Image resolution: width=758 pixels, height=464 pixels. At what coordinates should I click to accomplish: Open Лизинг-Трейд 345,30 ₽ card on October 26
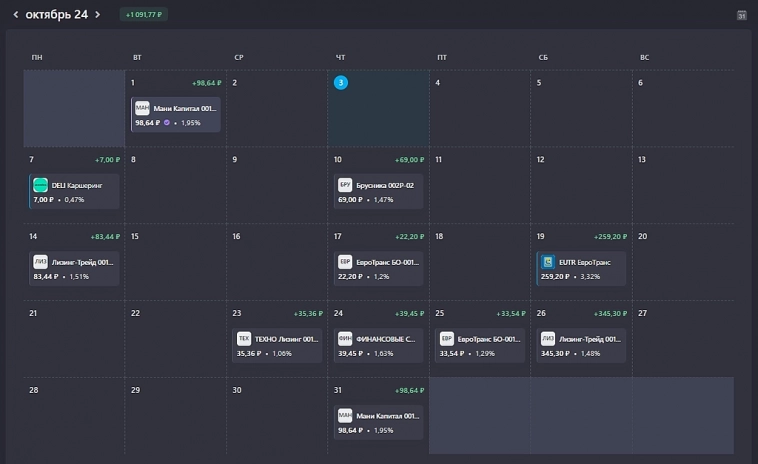coord(581,345)
